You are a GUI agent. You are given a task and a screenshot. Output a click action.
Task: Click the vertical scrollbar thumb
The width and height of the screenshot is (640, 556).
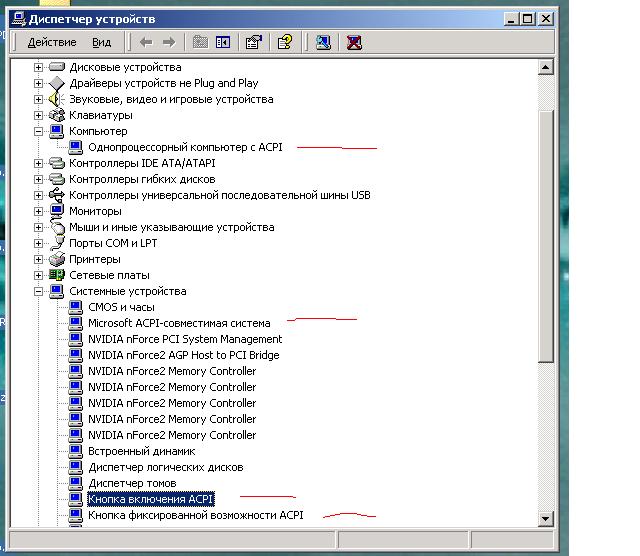point(546,236)
